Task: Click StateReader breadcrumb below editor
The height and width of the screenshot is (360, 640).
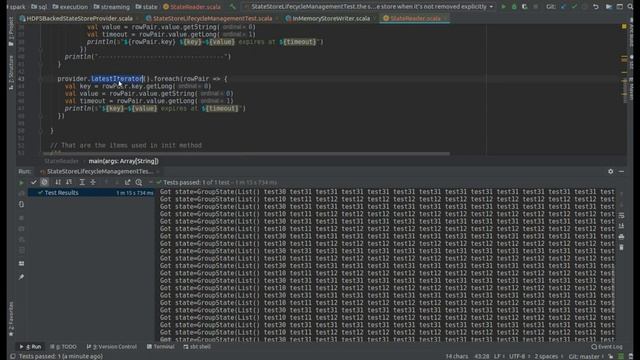Action: pyautogui.click(x=61, y=161)
